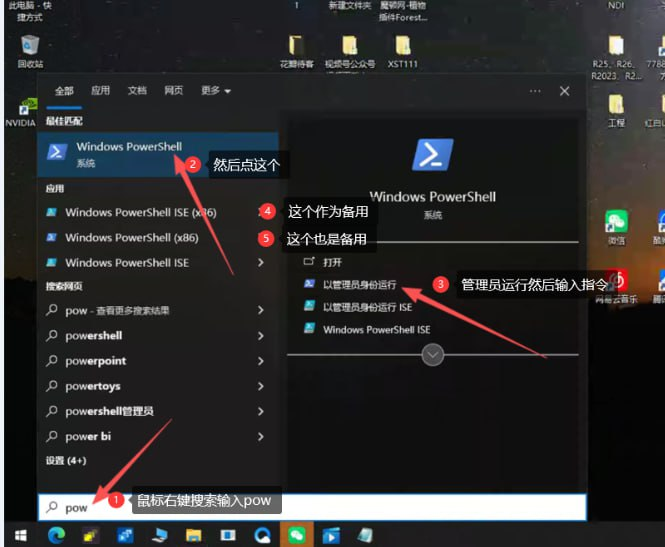Open the notebook icon on taskbar

[365, 536]
